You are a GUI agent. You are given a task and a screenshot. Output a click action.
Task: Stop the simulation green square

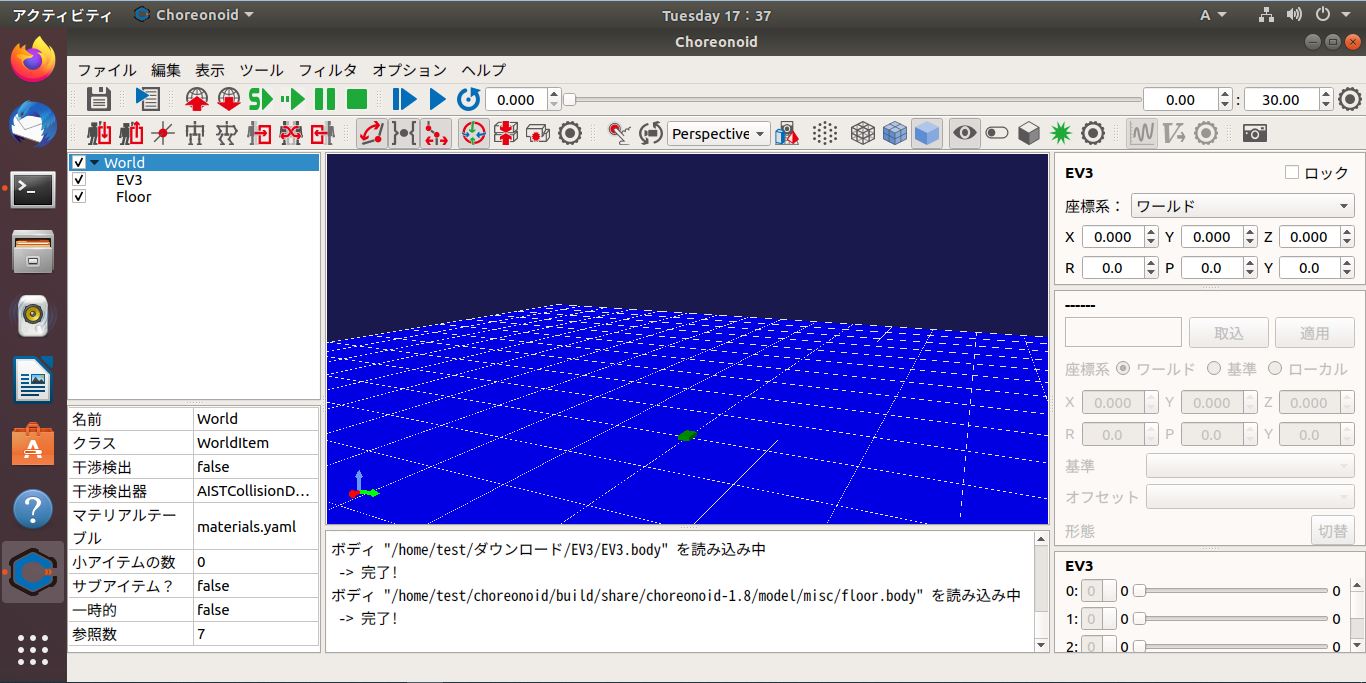click(x=357, y=99)
